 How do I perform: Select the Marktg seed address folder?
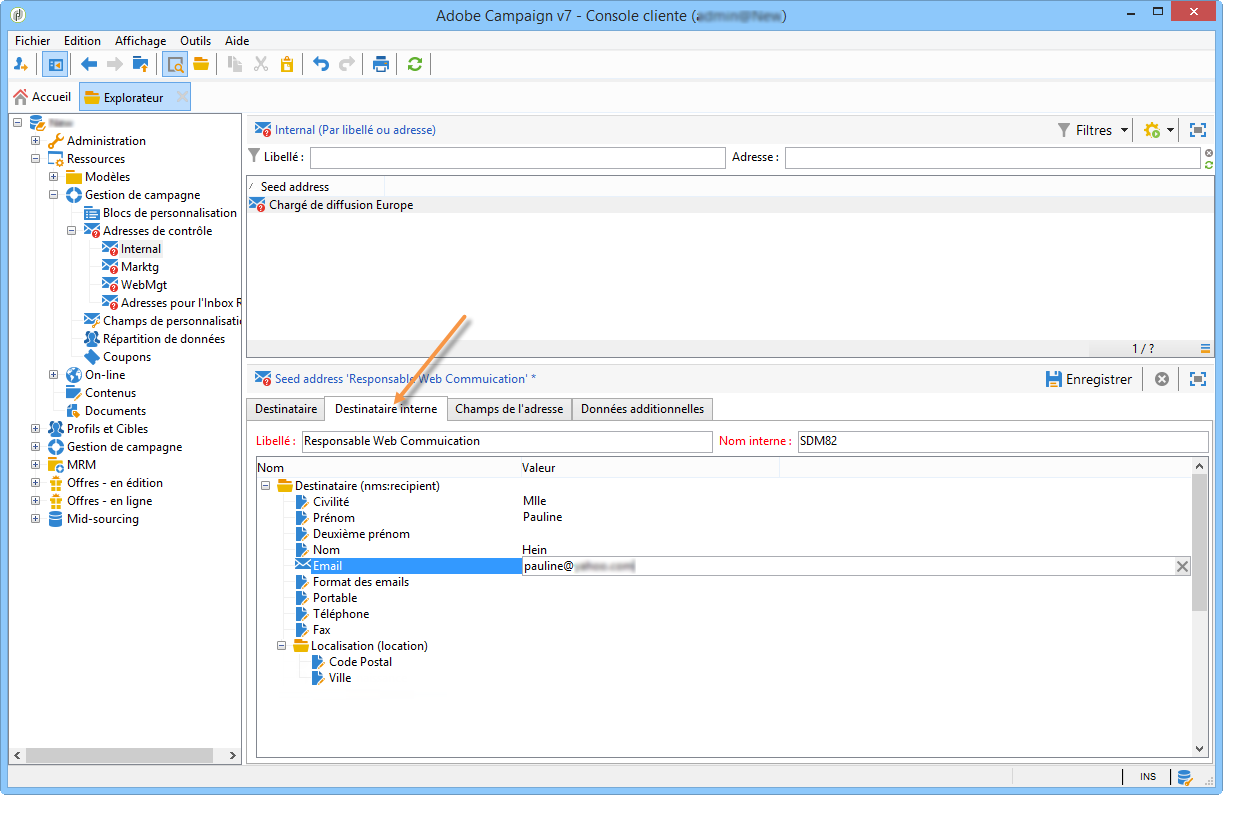[139, 267]
